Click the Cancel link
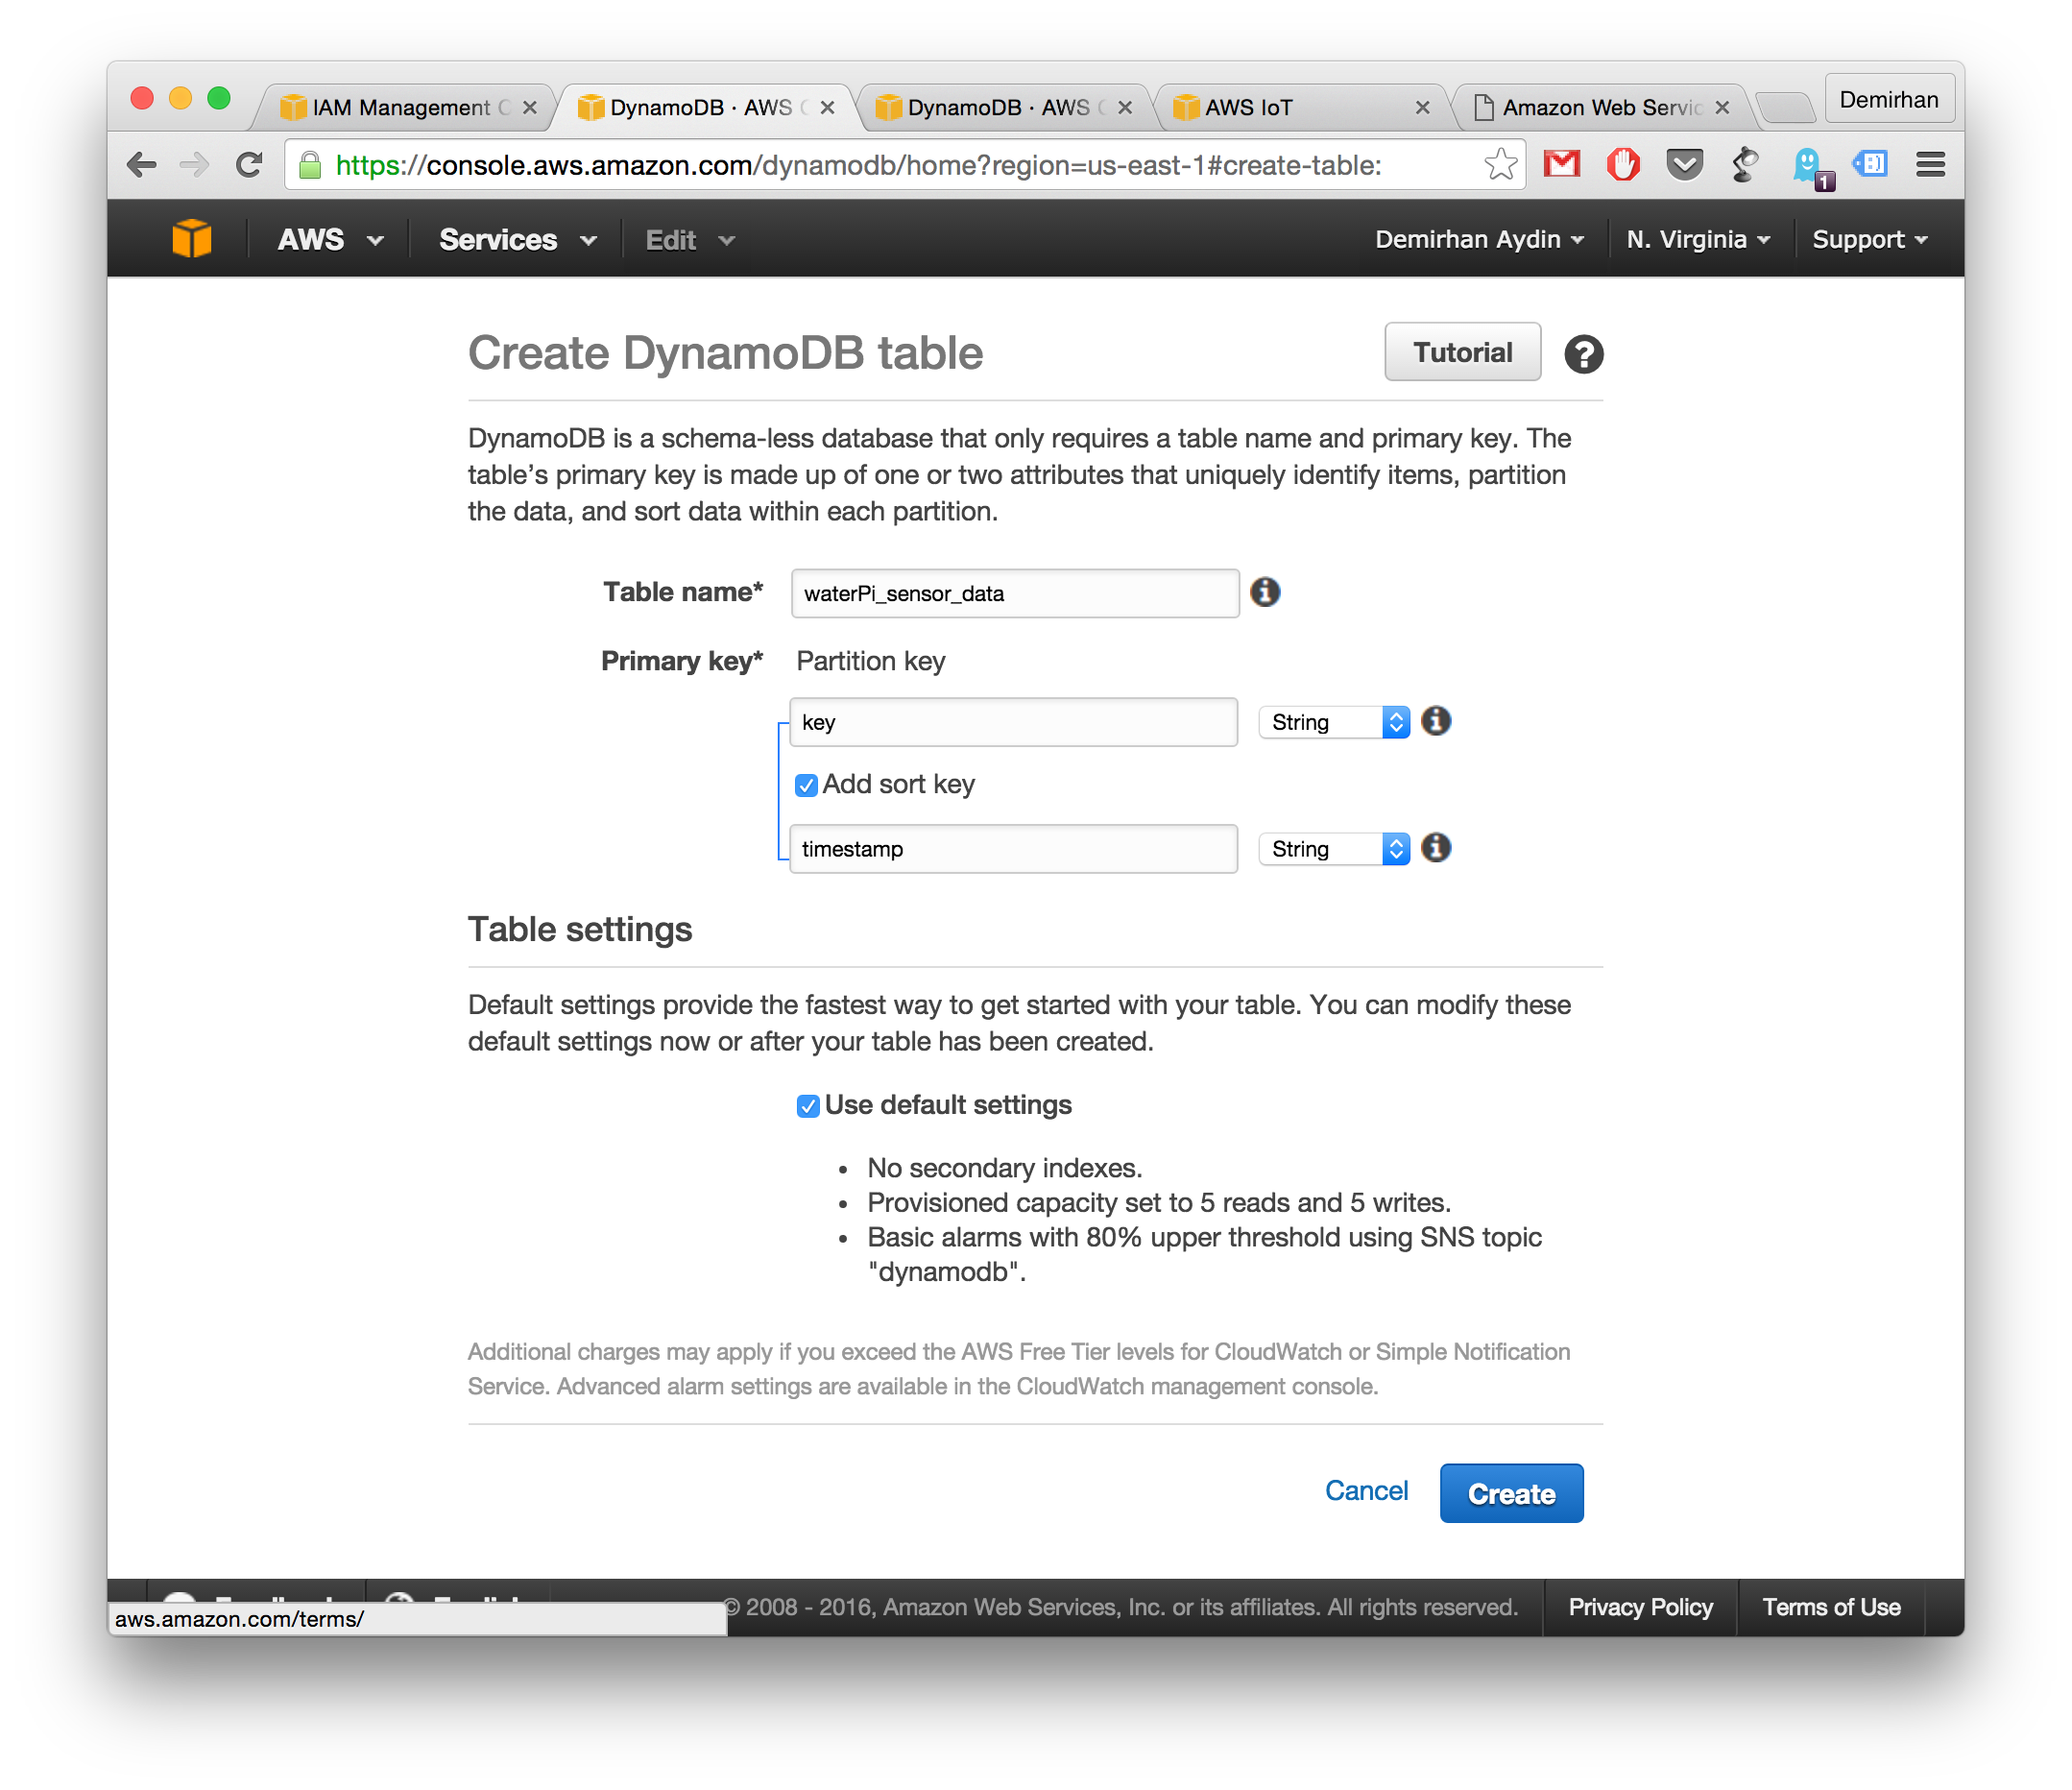The image size is (2072, 1790). coord(1365,1491)
